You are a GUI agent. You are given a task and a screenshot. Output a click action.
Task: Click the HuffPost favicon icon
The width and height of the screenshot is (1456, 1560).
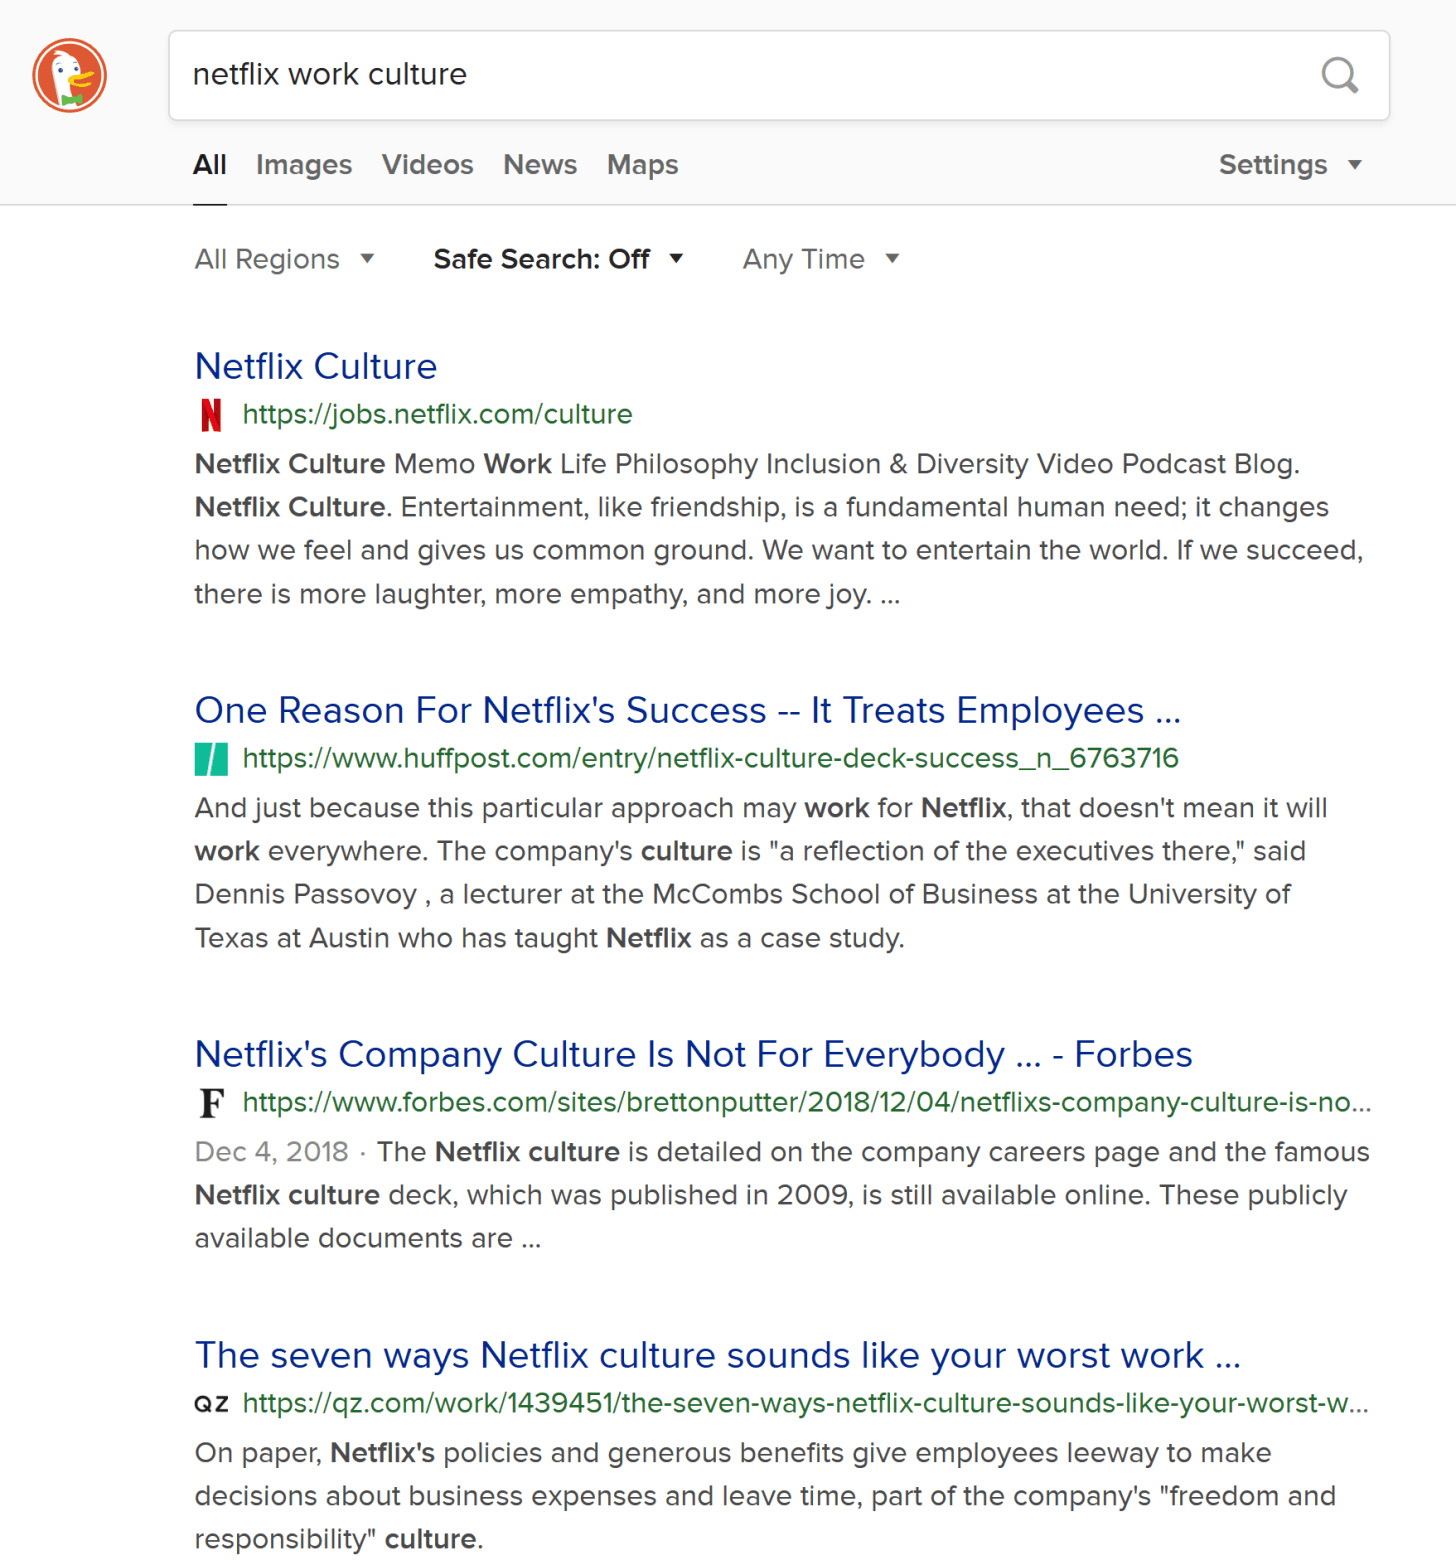[211, 759]
